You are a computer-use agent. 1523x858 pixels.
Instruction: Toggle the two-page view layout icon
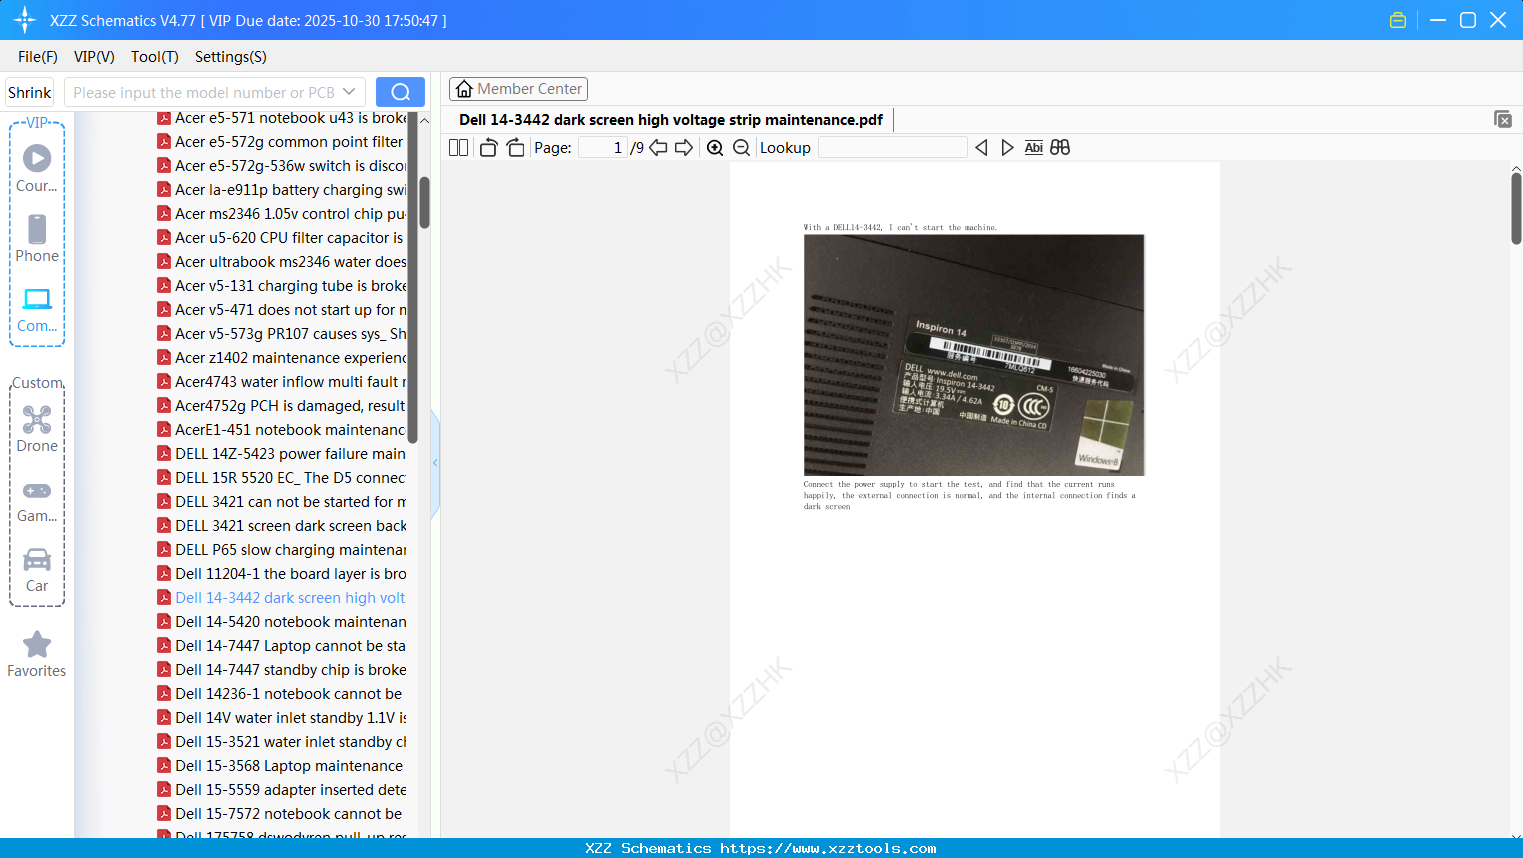point(458,147)
